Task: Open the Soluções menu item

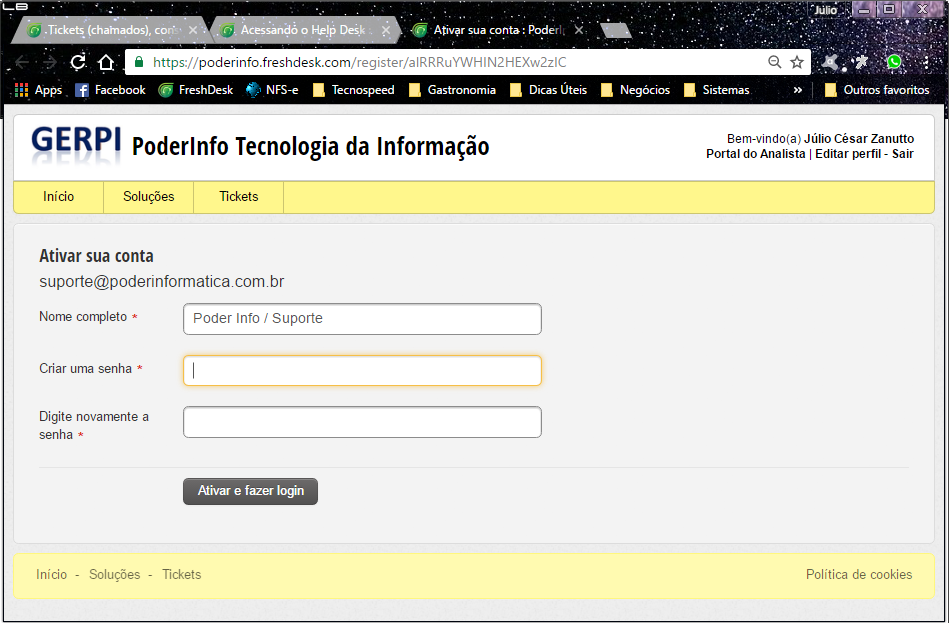Action: (x=148, y=197)
